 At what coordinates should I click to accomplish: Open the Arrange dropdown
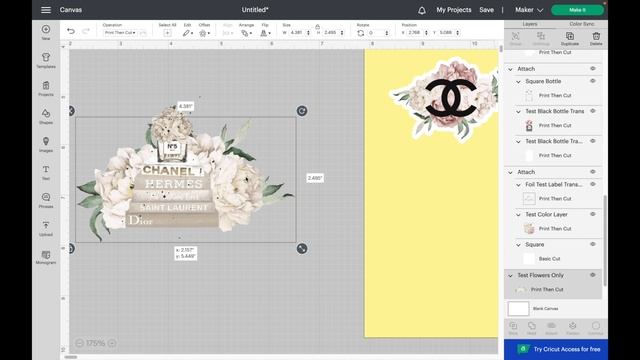pyautogui.click(x=246, y=33)
